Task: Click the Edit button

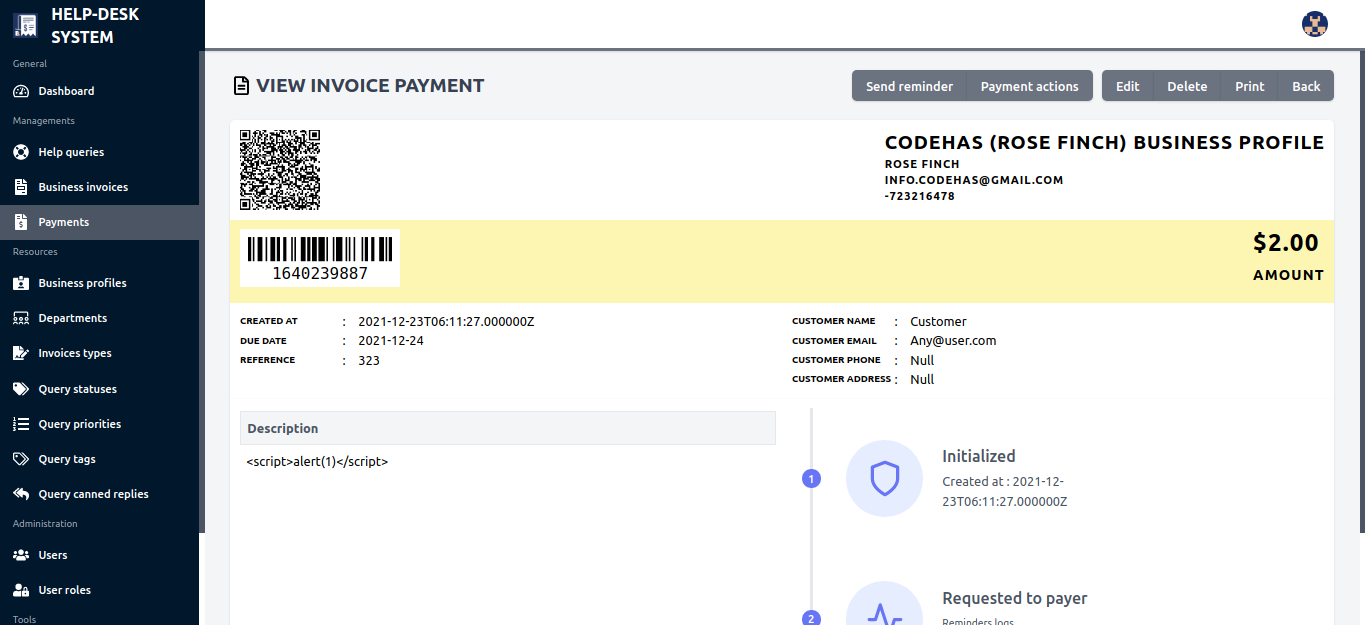Action: click(x=1127, y=86)
